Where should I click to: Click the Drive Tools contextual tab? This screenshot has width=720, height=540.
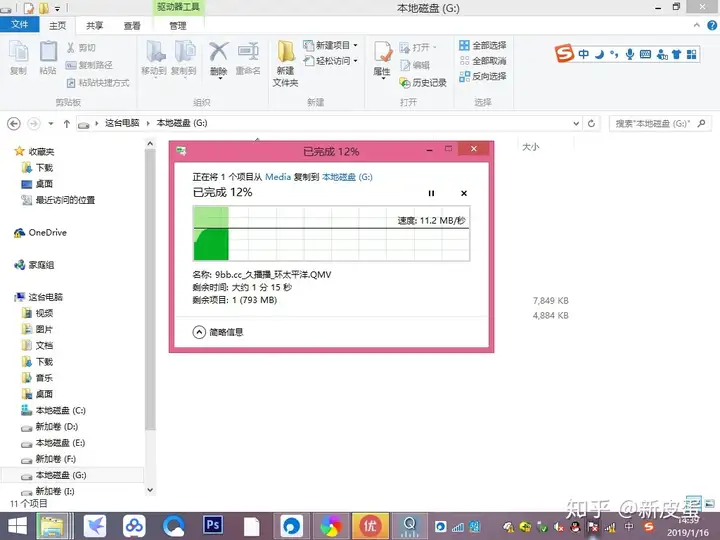pos(178,7)
